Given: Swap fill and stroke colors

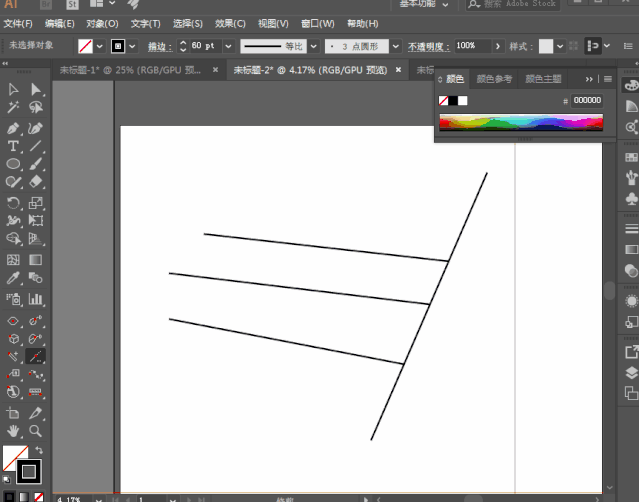Looking at the screenshot, I should coord(39,450).
